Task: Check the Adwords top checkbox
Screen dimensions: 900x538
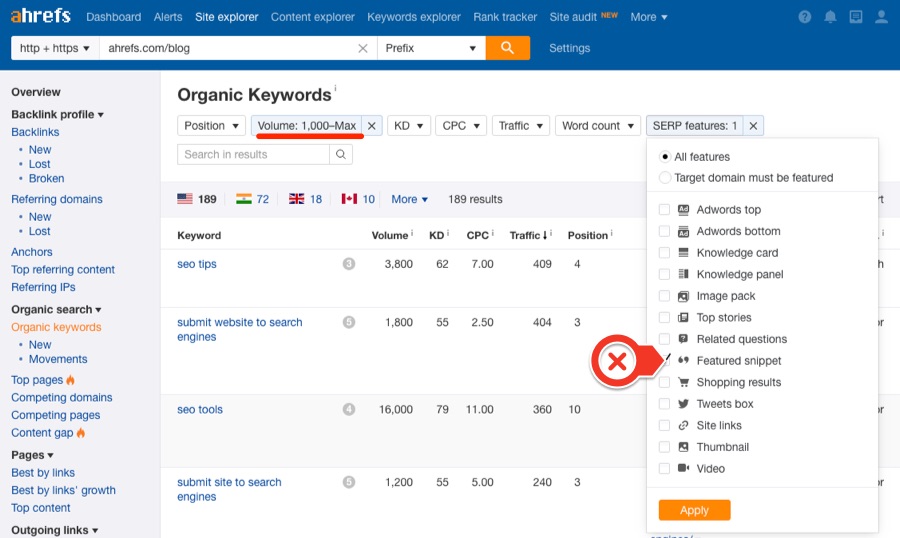Action: coord(664,210)
